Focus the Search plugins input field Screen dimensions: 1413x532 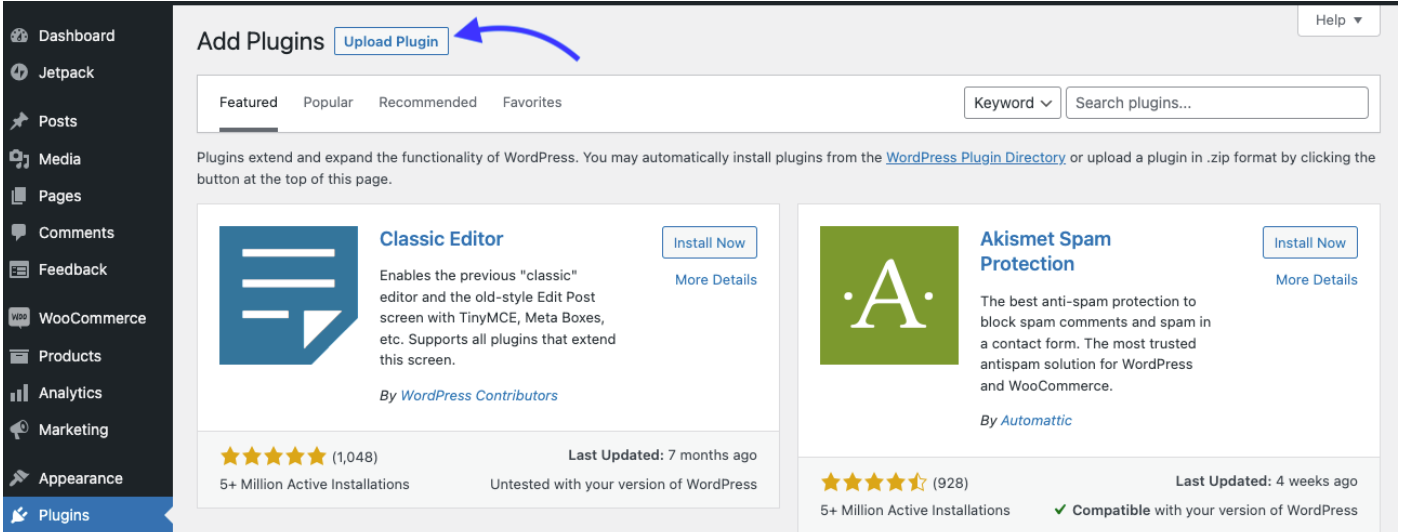pos(1217,103)
